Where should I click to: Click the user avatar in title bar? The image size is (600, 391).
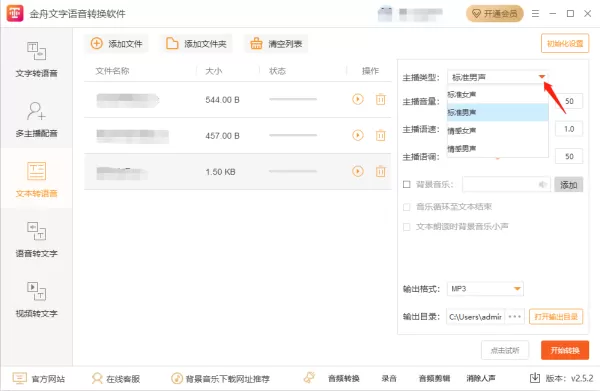[385, 14]
